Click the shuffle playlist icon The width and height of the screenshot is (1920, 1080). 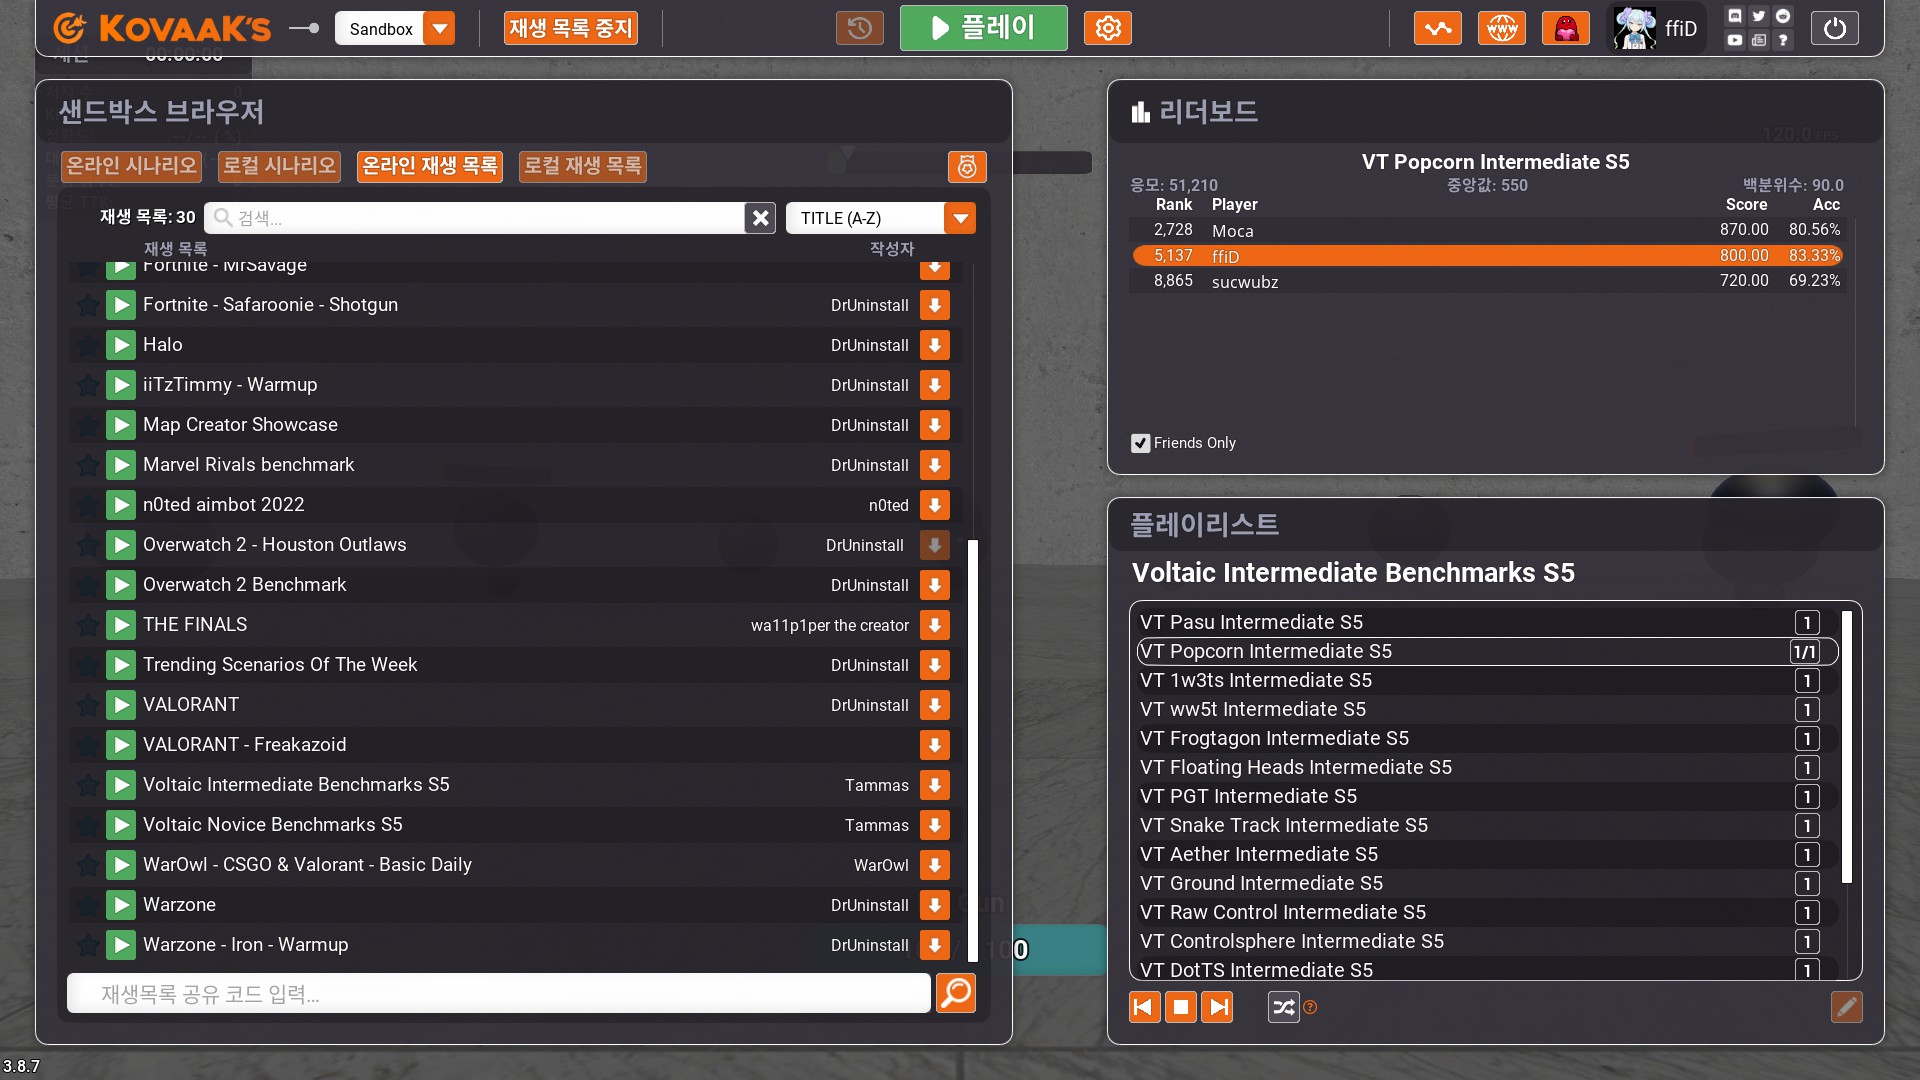click(x=1283, y=1007)
